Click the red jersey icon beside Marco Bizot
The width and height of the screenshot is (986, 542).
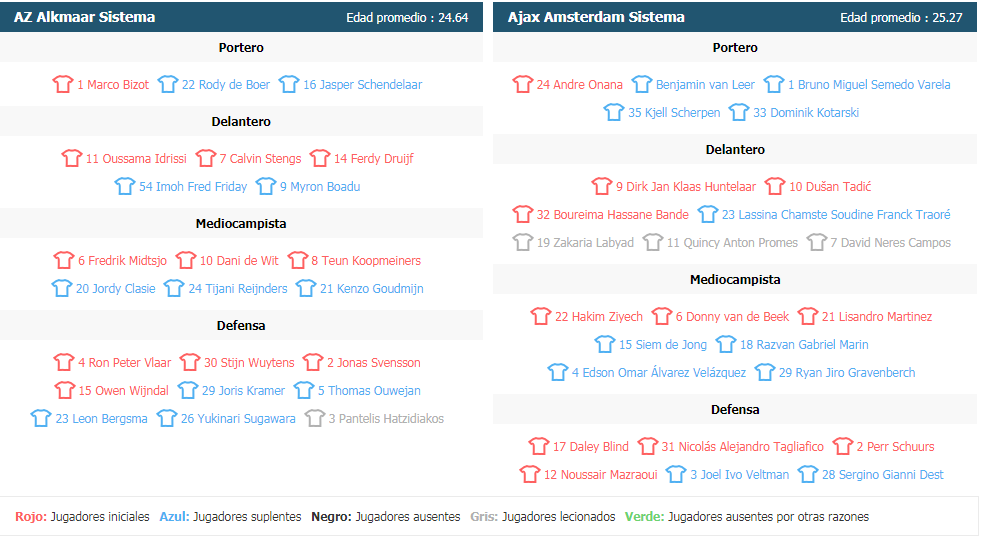(x=63, y=84)
